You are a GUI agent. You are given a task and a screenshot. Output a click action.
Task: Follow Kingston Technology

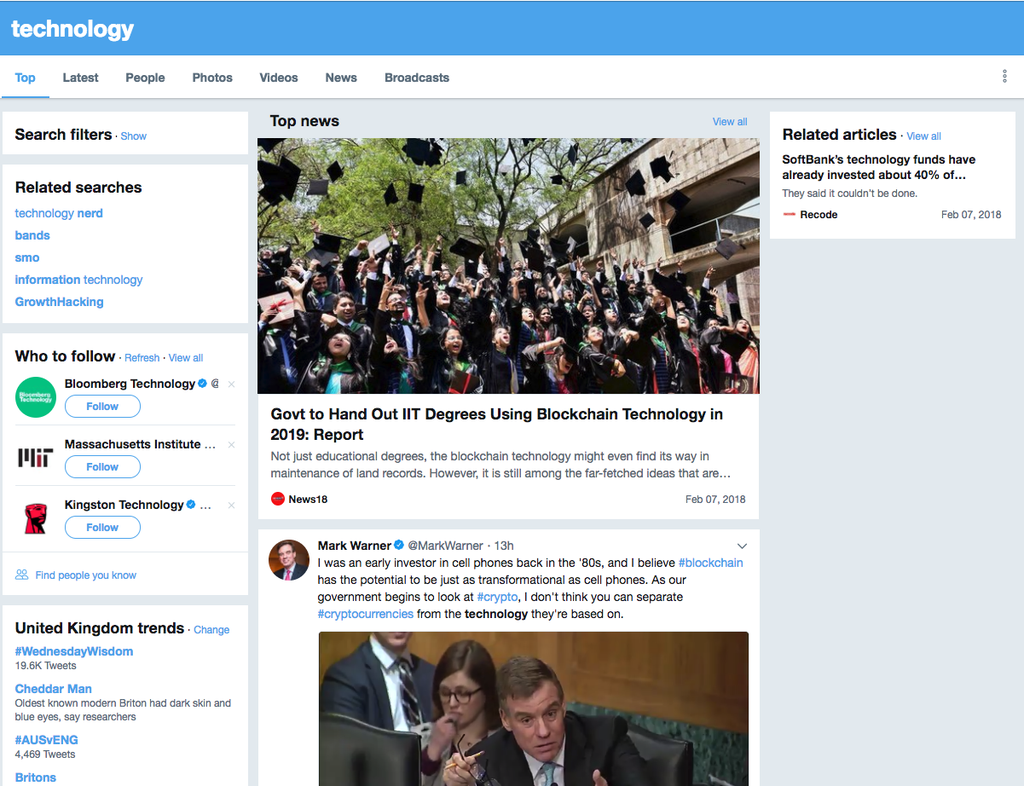click(102, 528)
